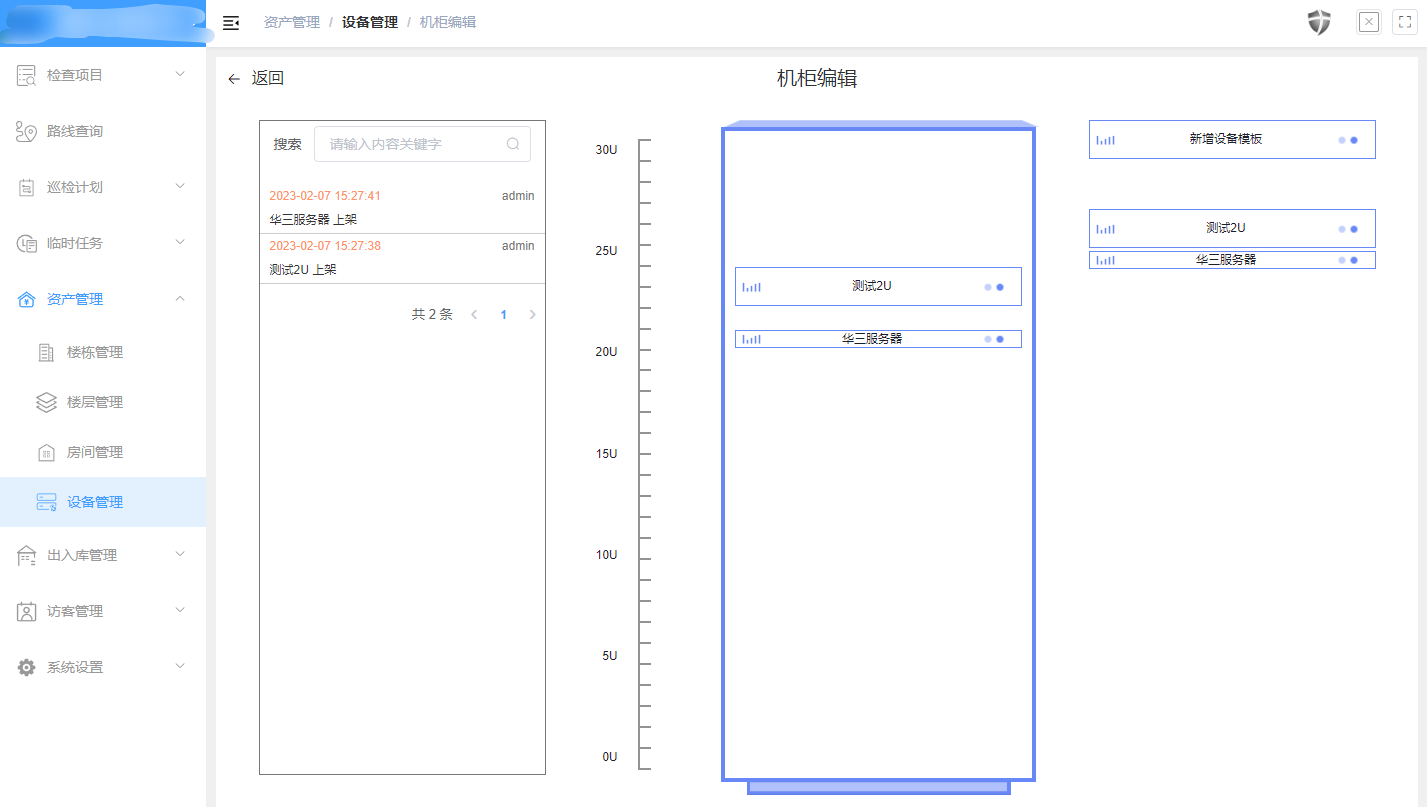
Task: Expand the 系统设置 menu chevron
Action: tap(180, 666)
